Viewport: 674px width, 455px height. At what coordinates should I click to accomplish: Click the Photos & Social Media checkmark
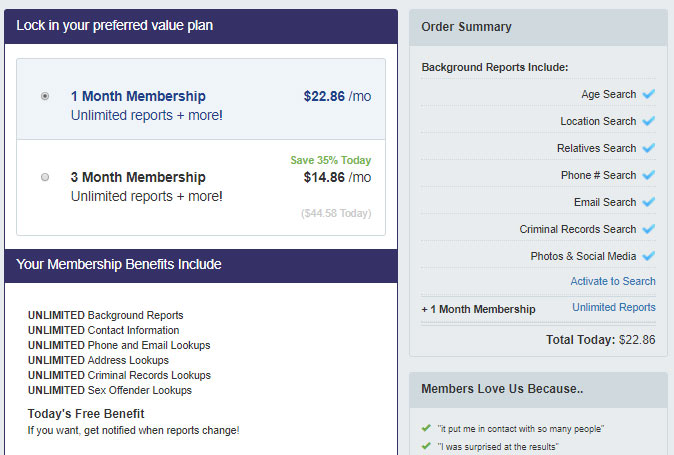tap(649, 256)
